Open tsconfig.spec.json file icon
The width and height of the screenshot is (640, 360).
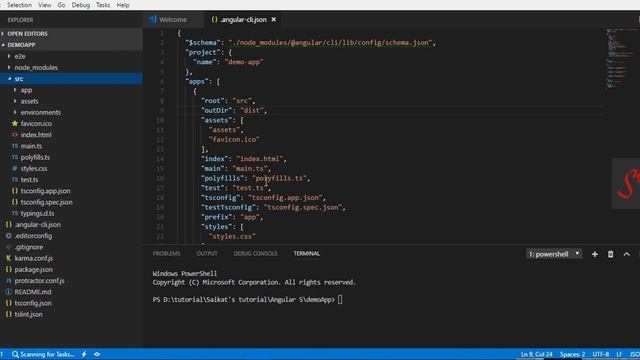(x=15, y=202)
